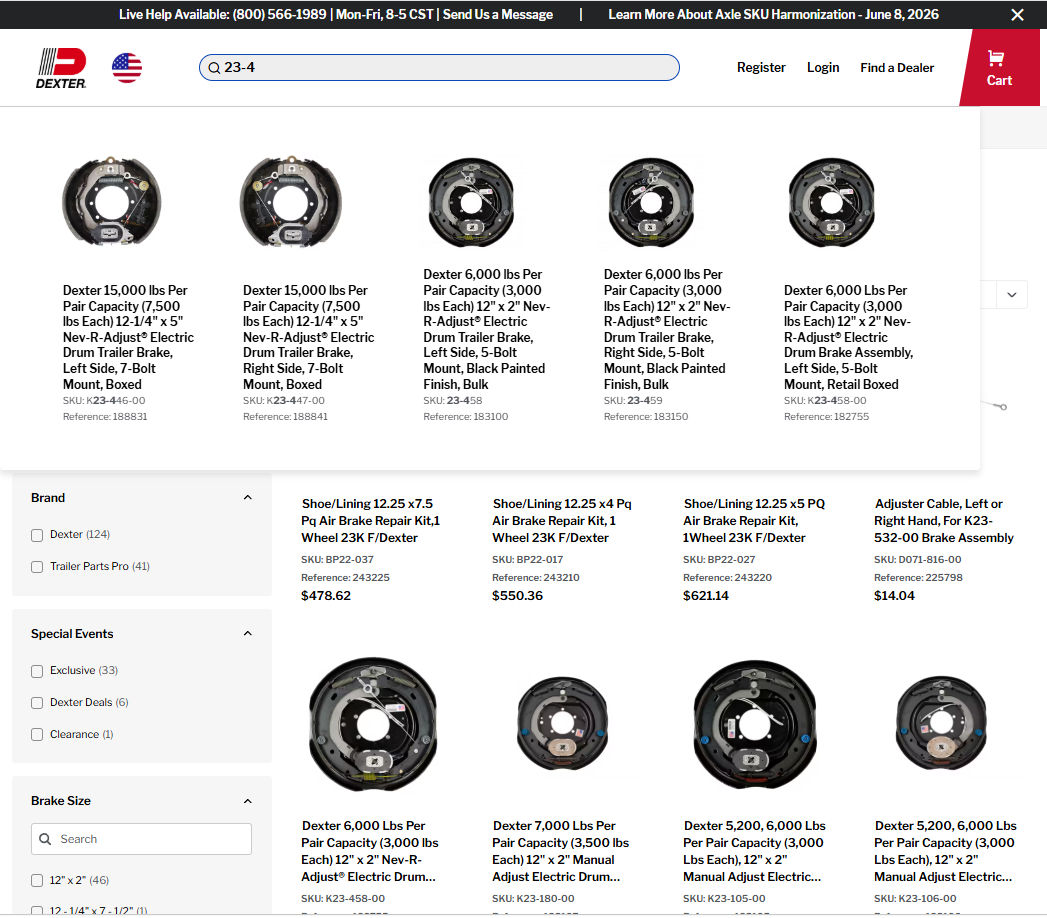This screenshot has width=1047, height=918.
Task: Click SKU: BP22-037 text
Action: tap(337, 559)
